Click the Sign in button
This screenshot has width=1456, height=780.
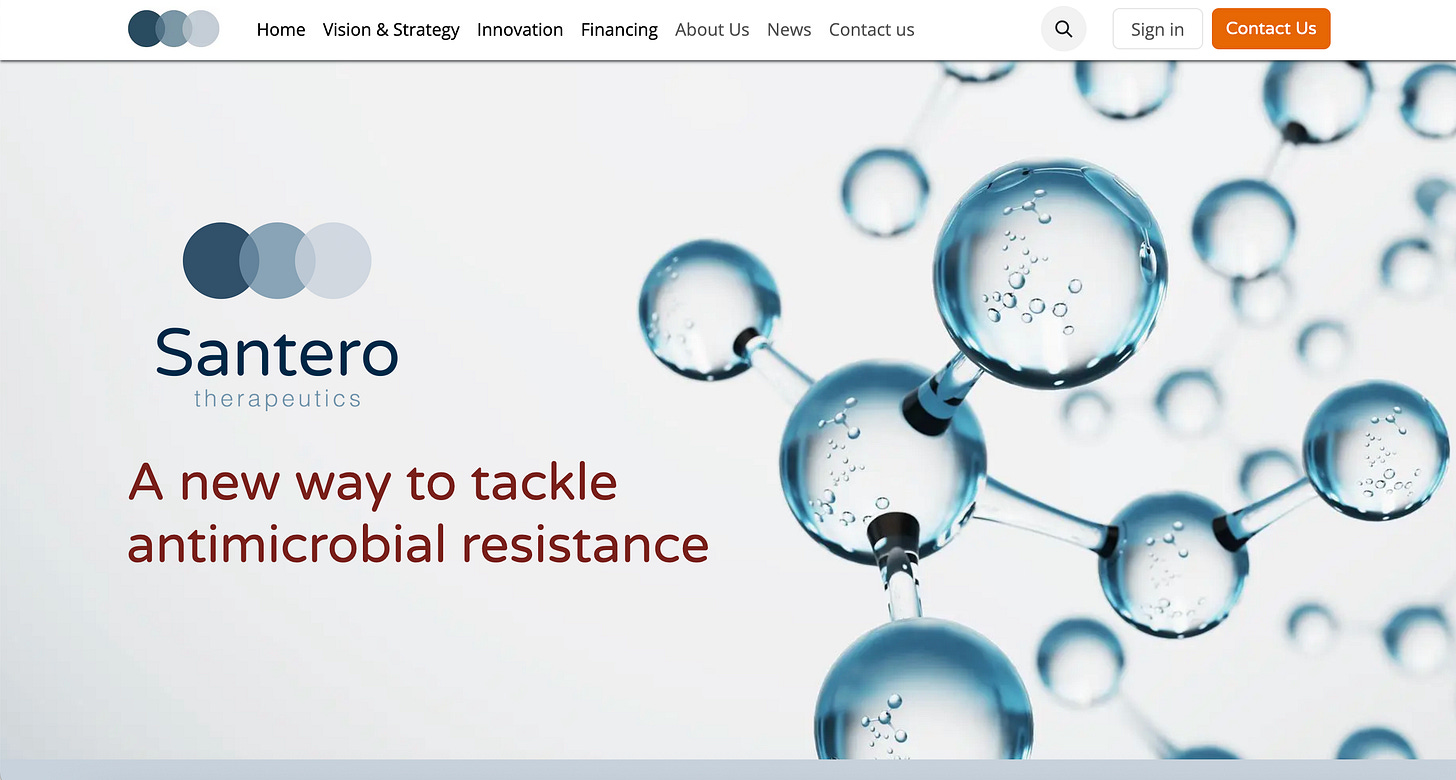tap(1157, 29)
